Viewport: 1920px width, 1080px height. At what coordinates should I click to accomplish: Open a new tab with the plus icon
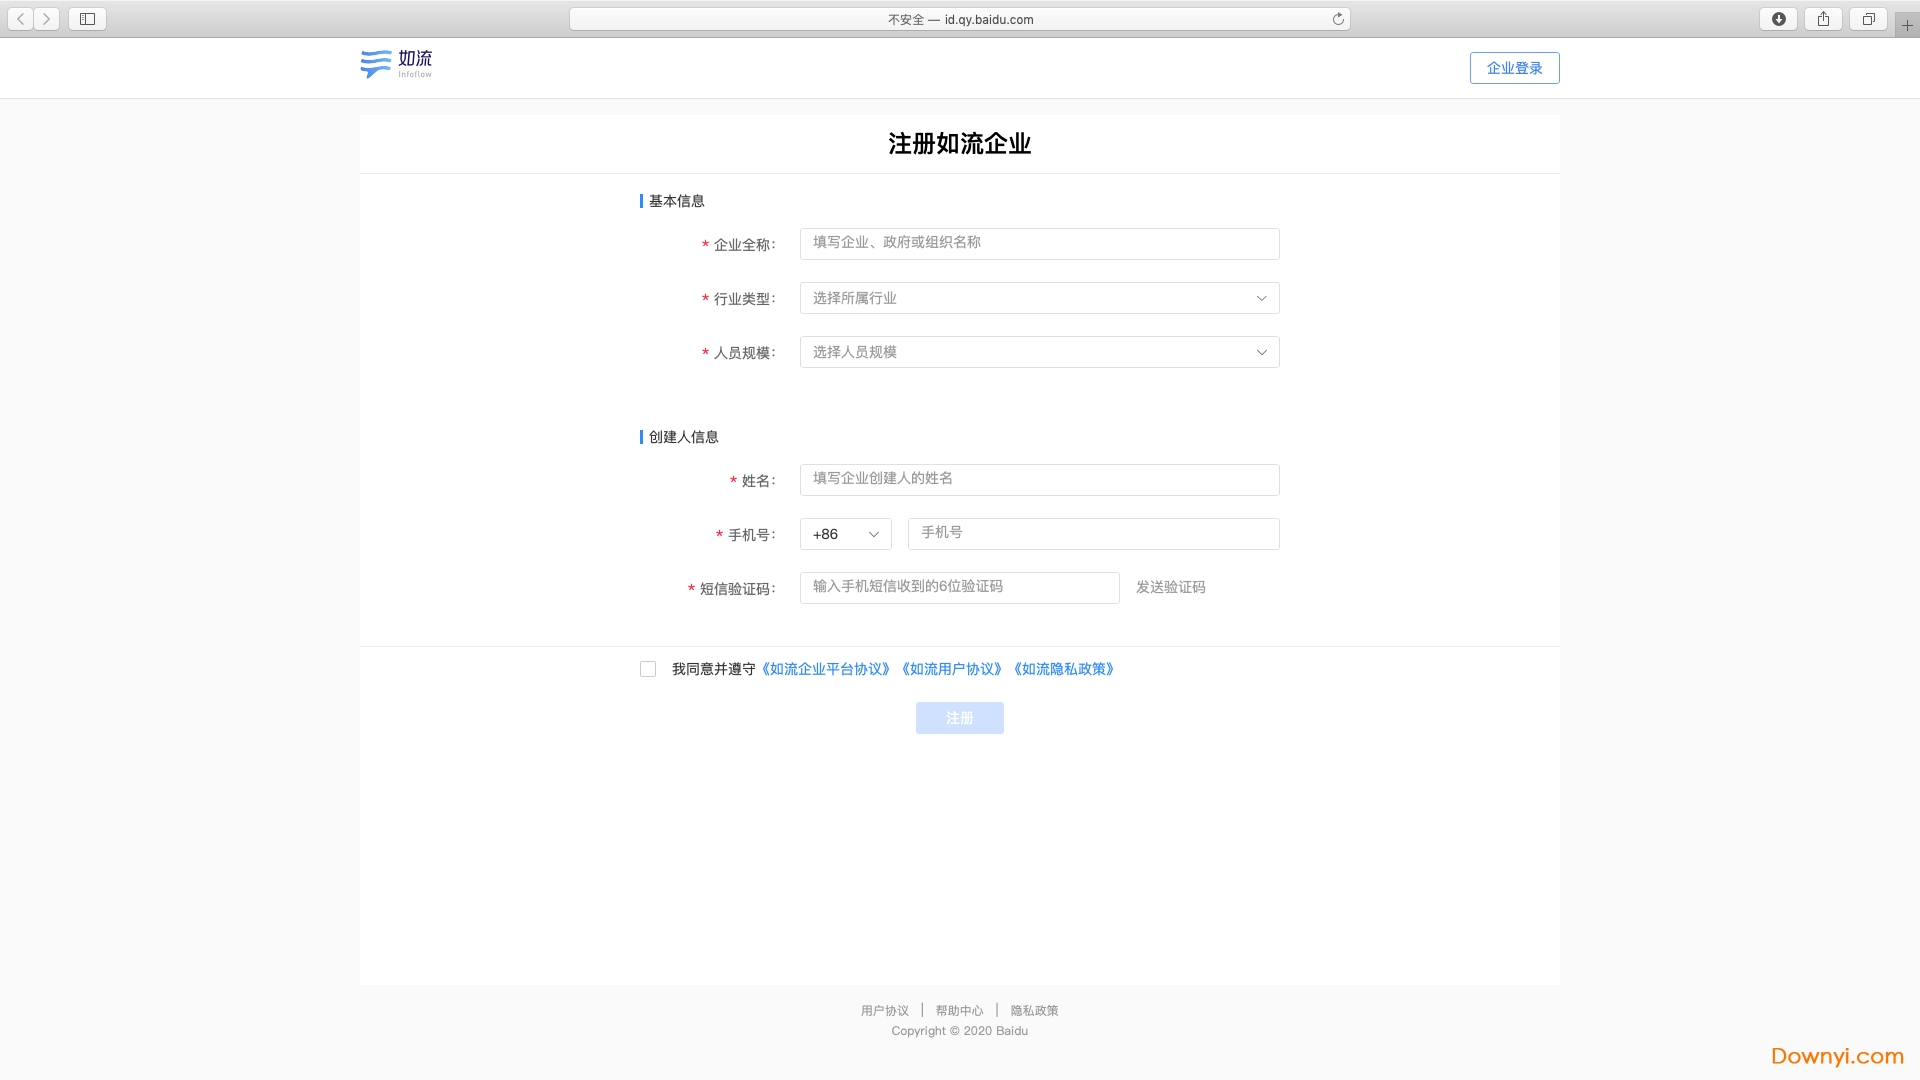coord(1906,25)
